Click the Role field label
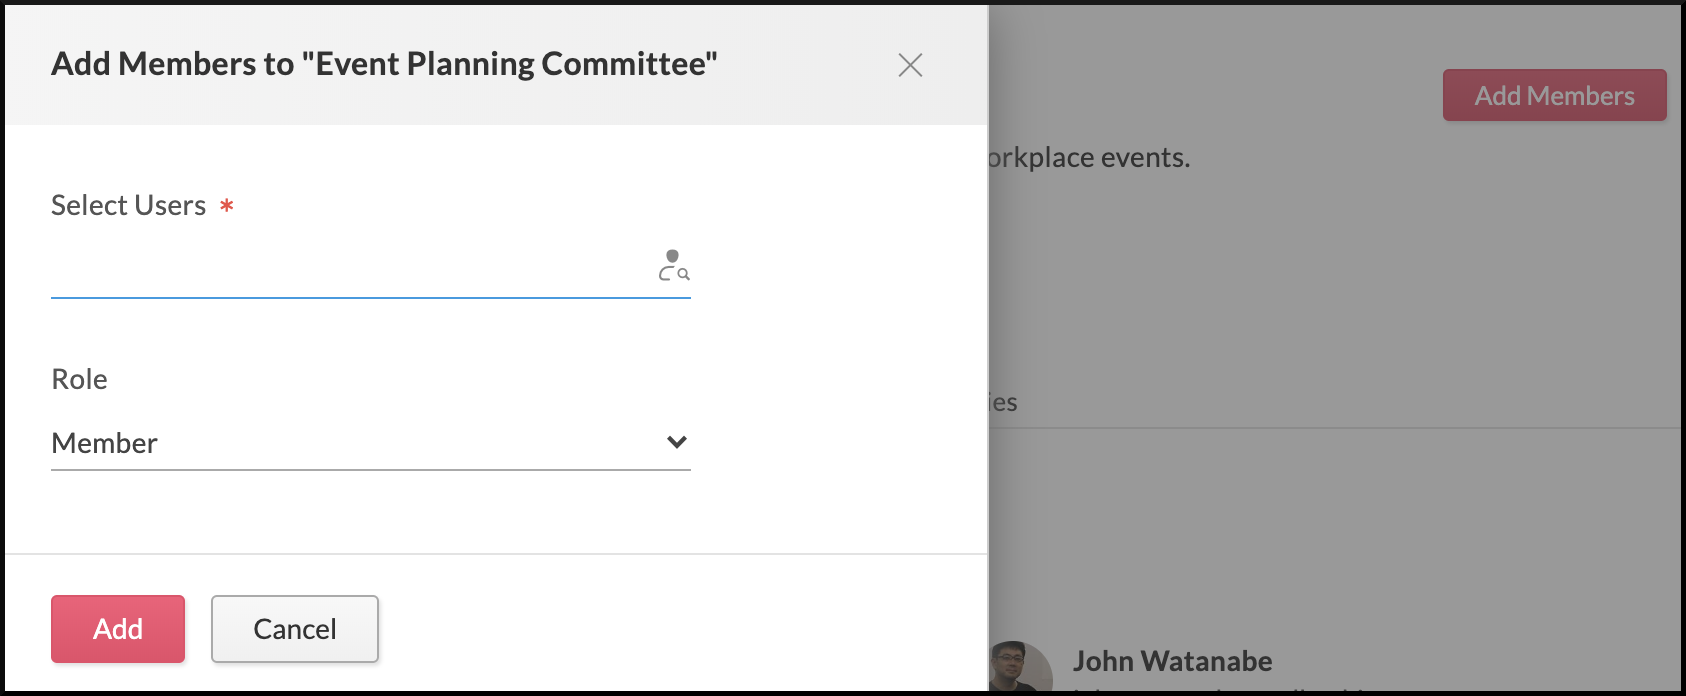 [79, 379]
